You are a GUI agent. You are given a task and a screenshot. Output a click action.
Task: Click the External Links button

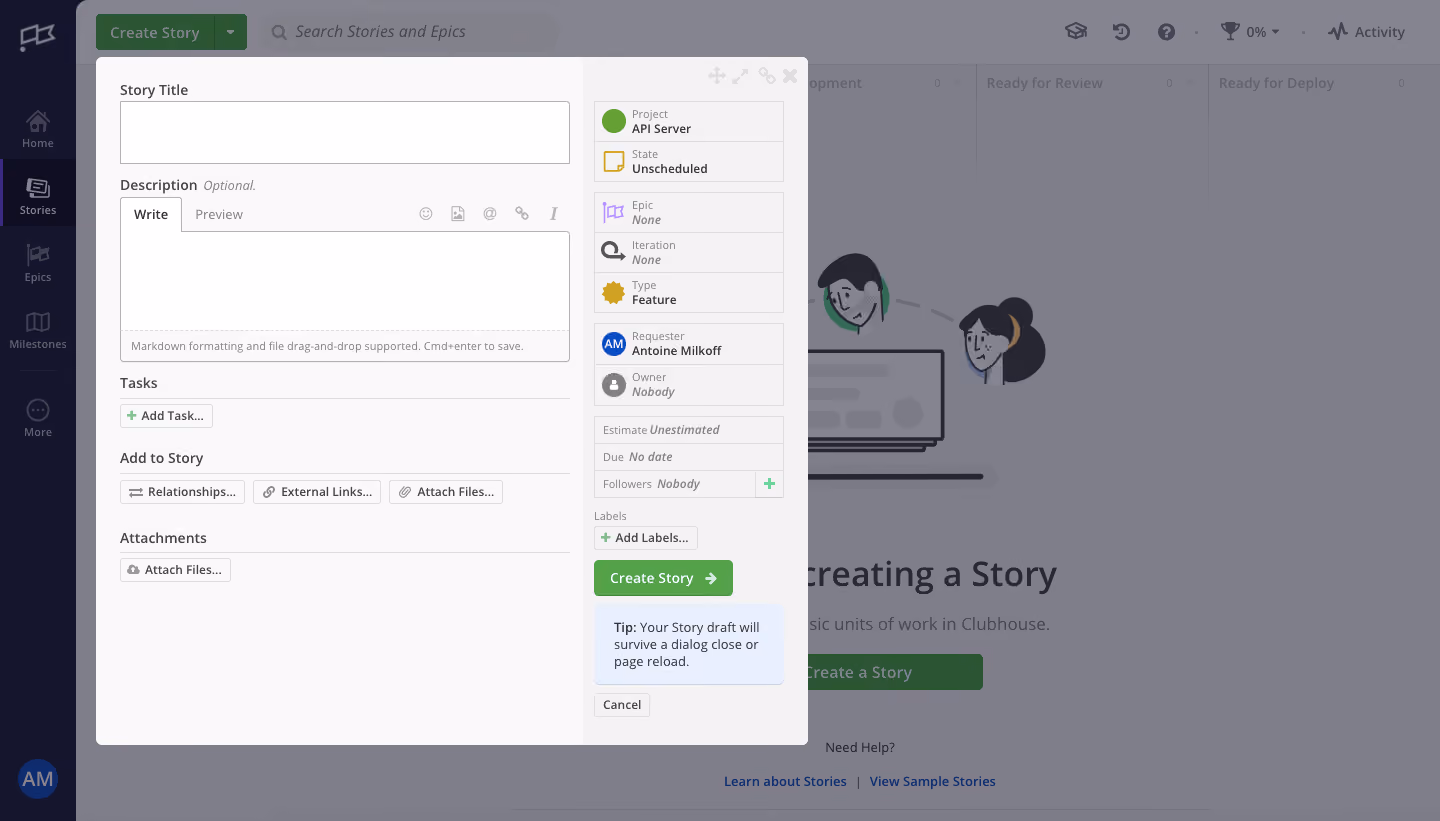317,492
